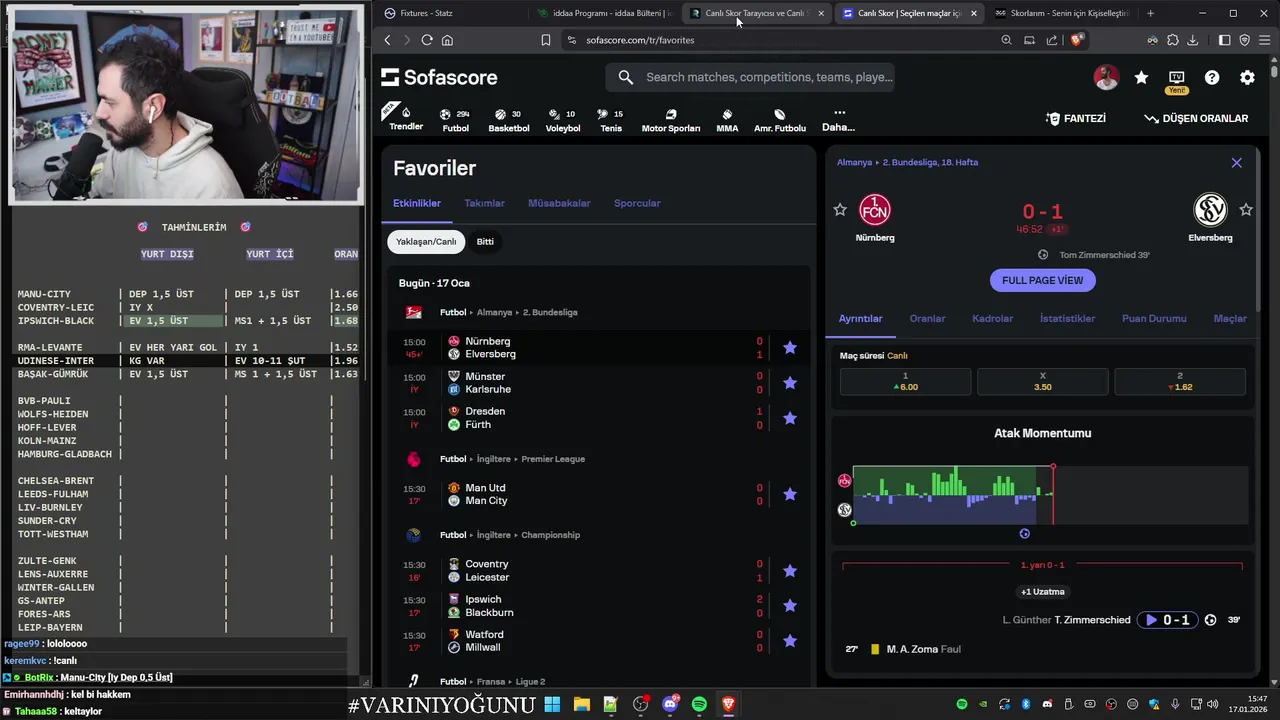Open Sofascore help question mark icon

(x=1212, y=77)
